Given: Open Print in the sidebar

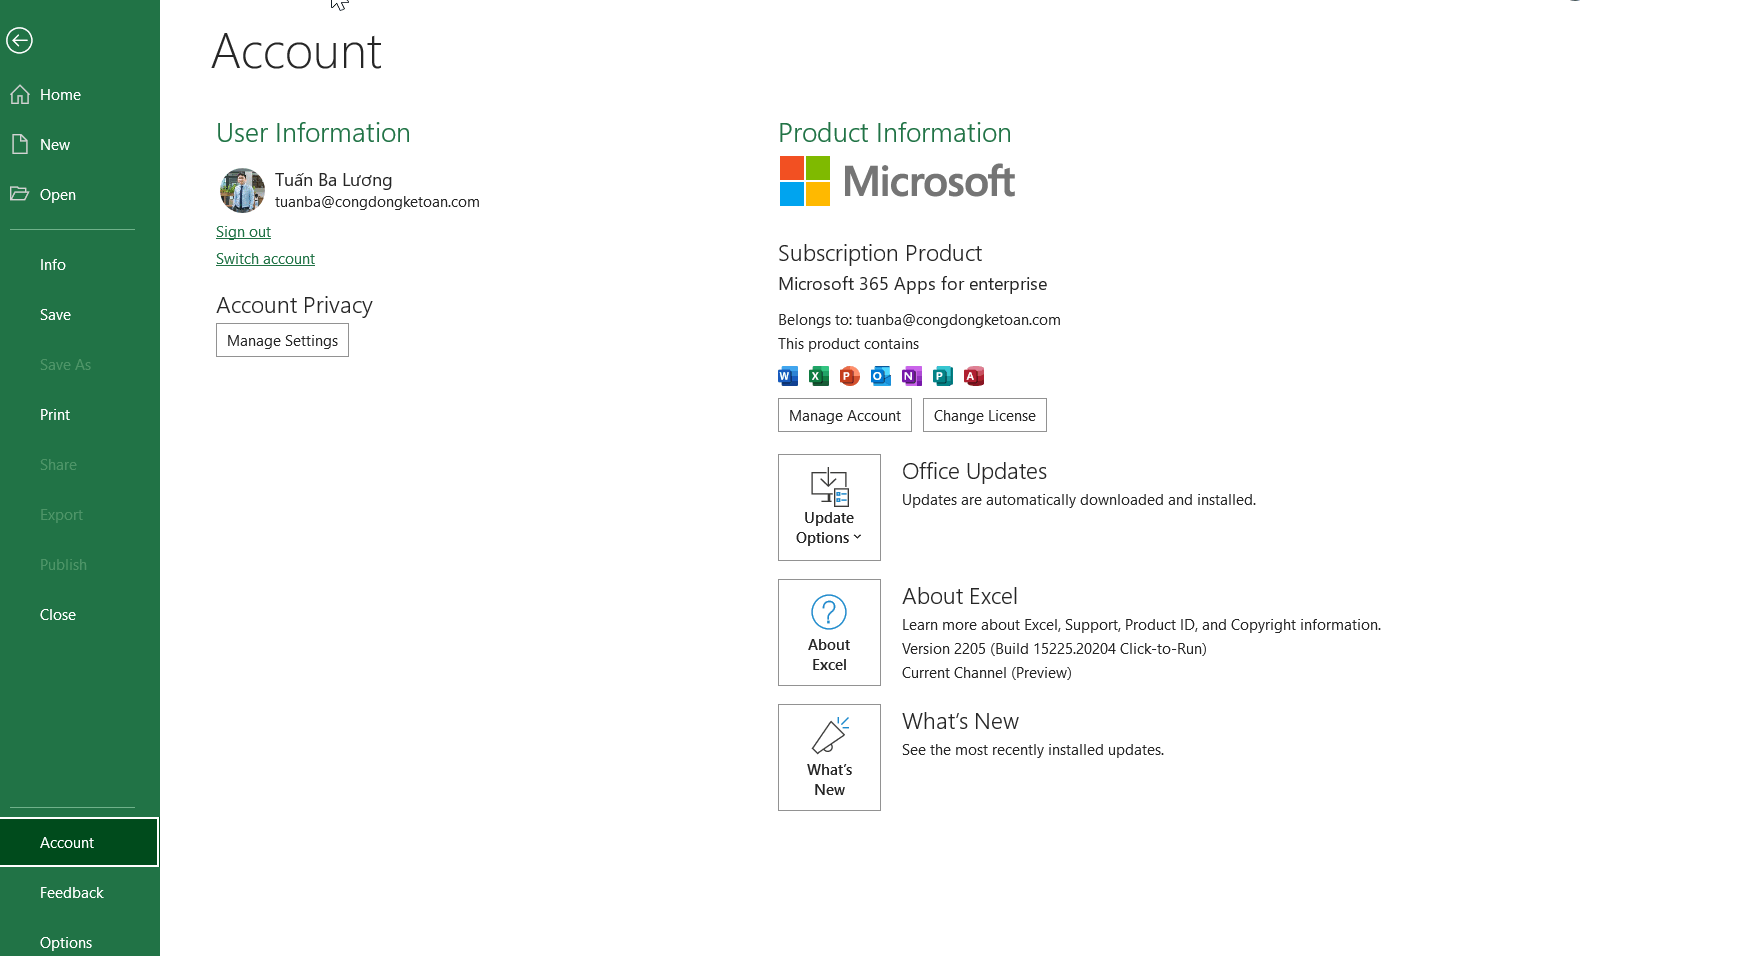Looking at the screenshot, I should (80, 414).
